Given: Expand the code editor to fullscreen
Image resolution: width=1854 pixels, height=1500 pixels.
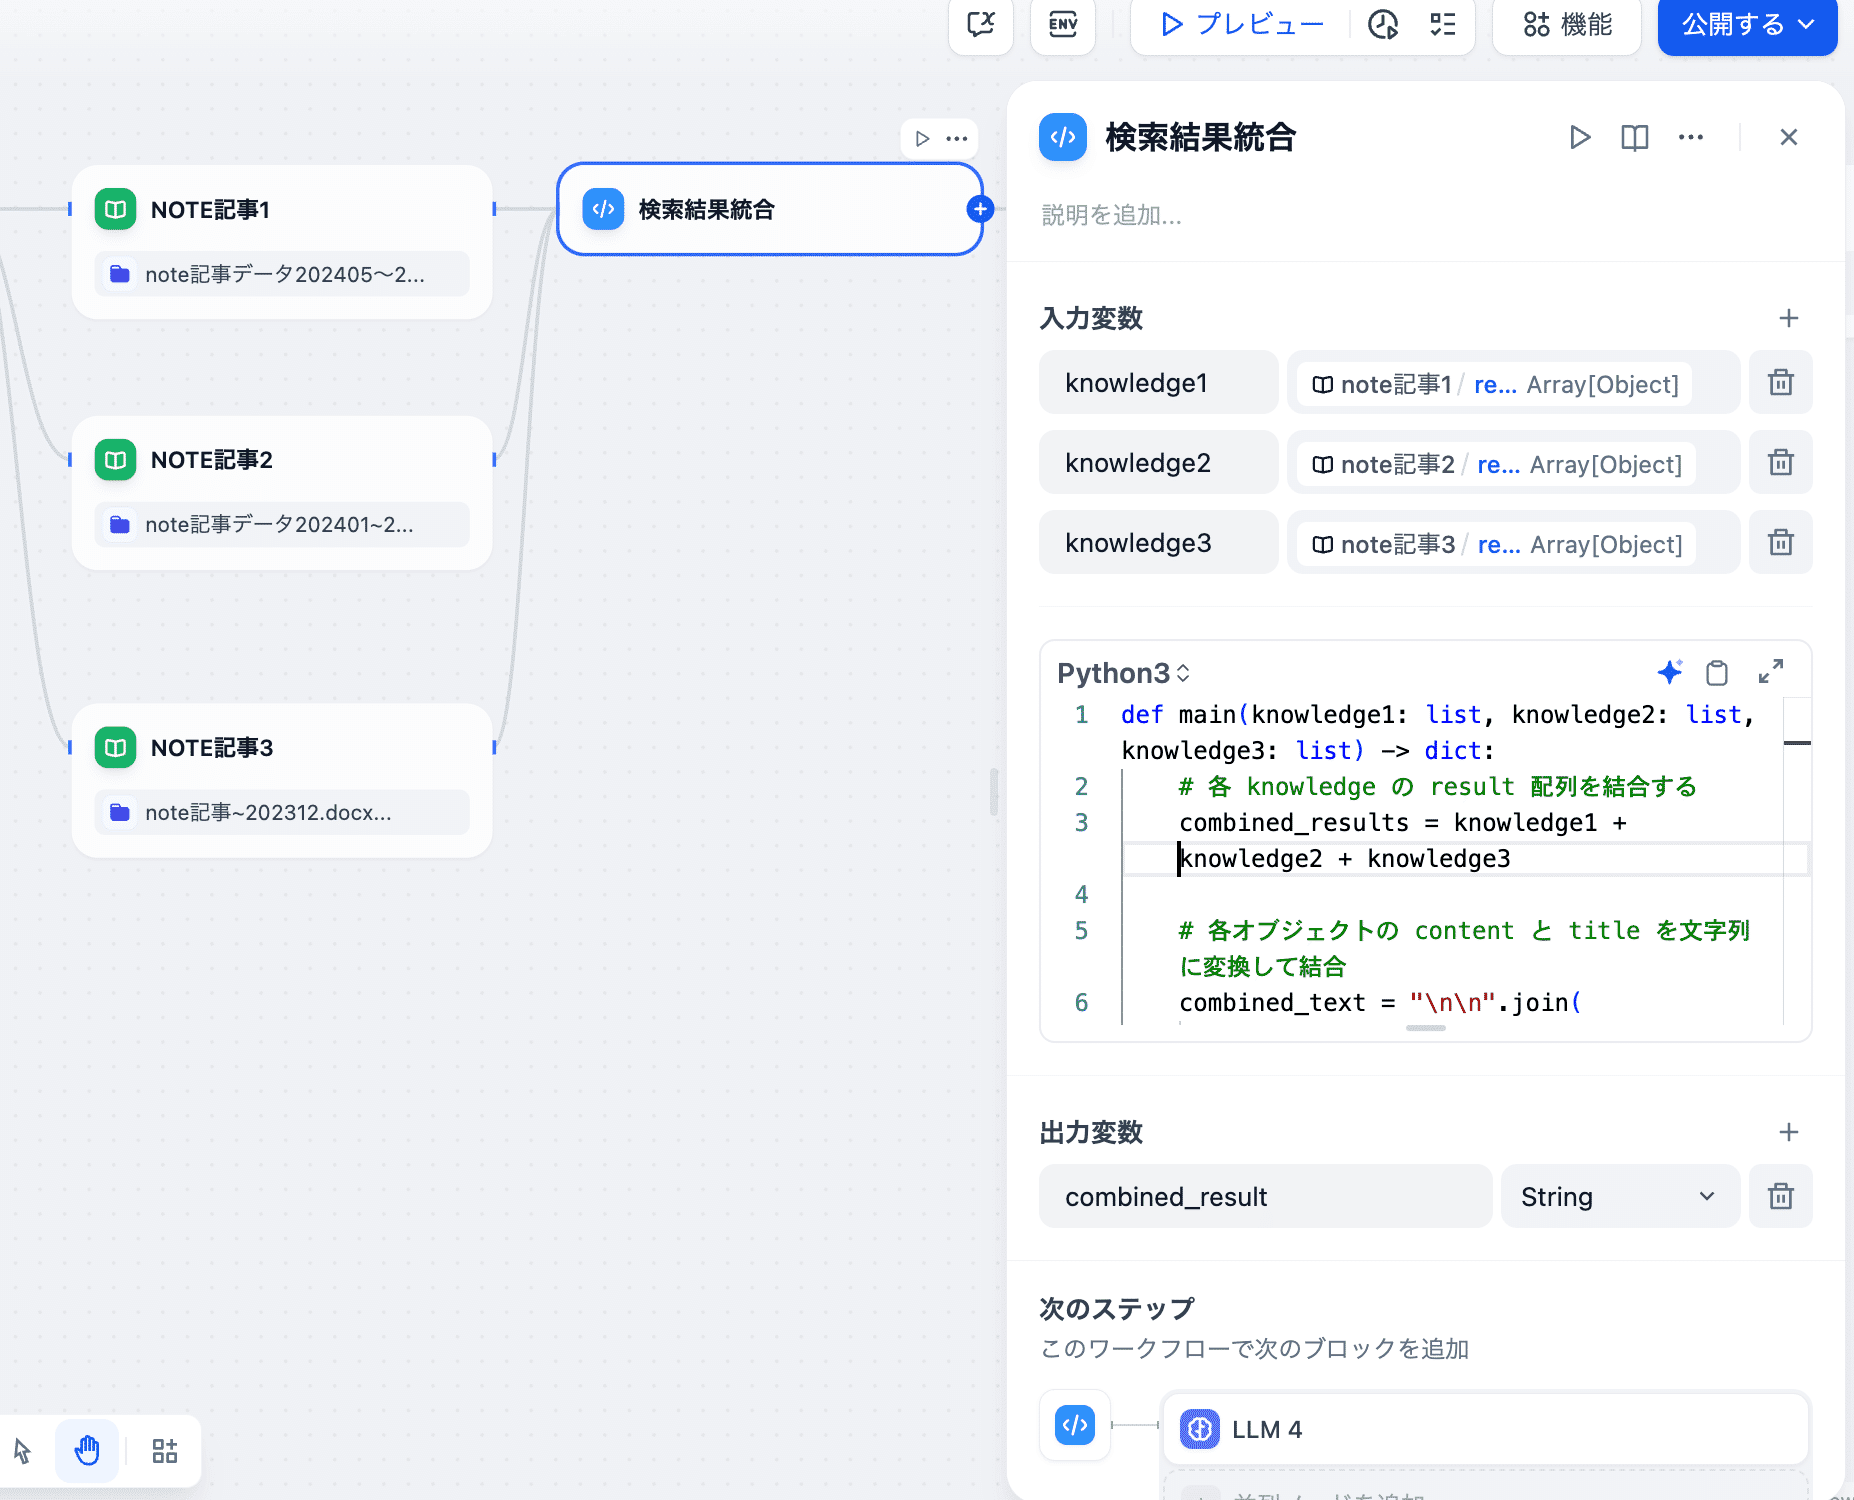Looking at the screenshot, I should [1770, 672].
